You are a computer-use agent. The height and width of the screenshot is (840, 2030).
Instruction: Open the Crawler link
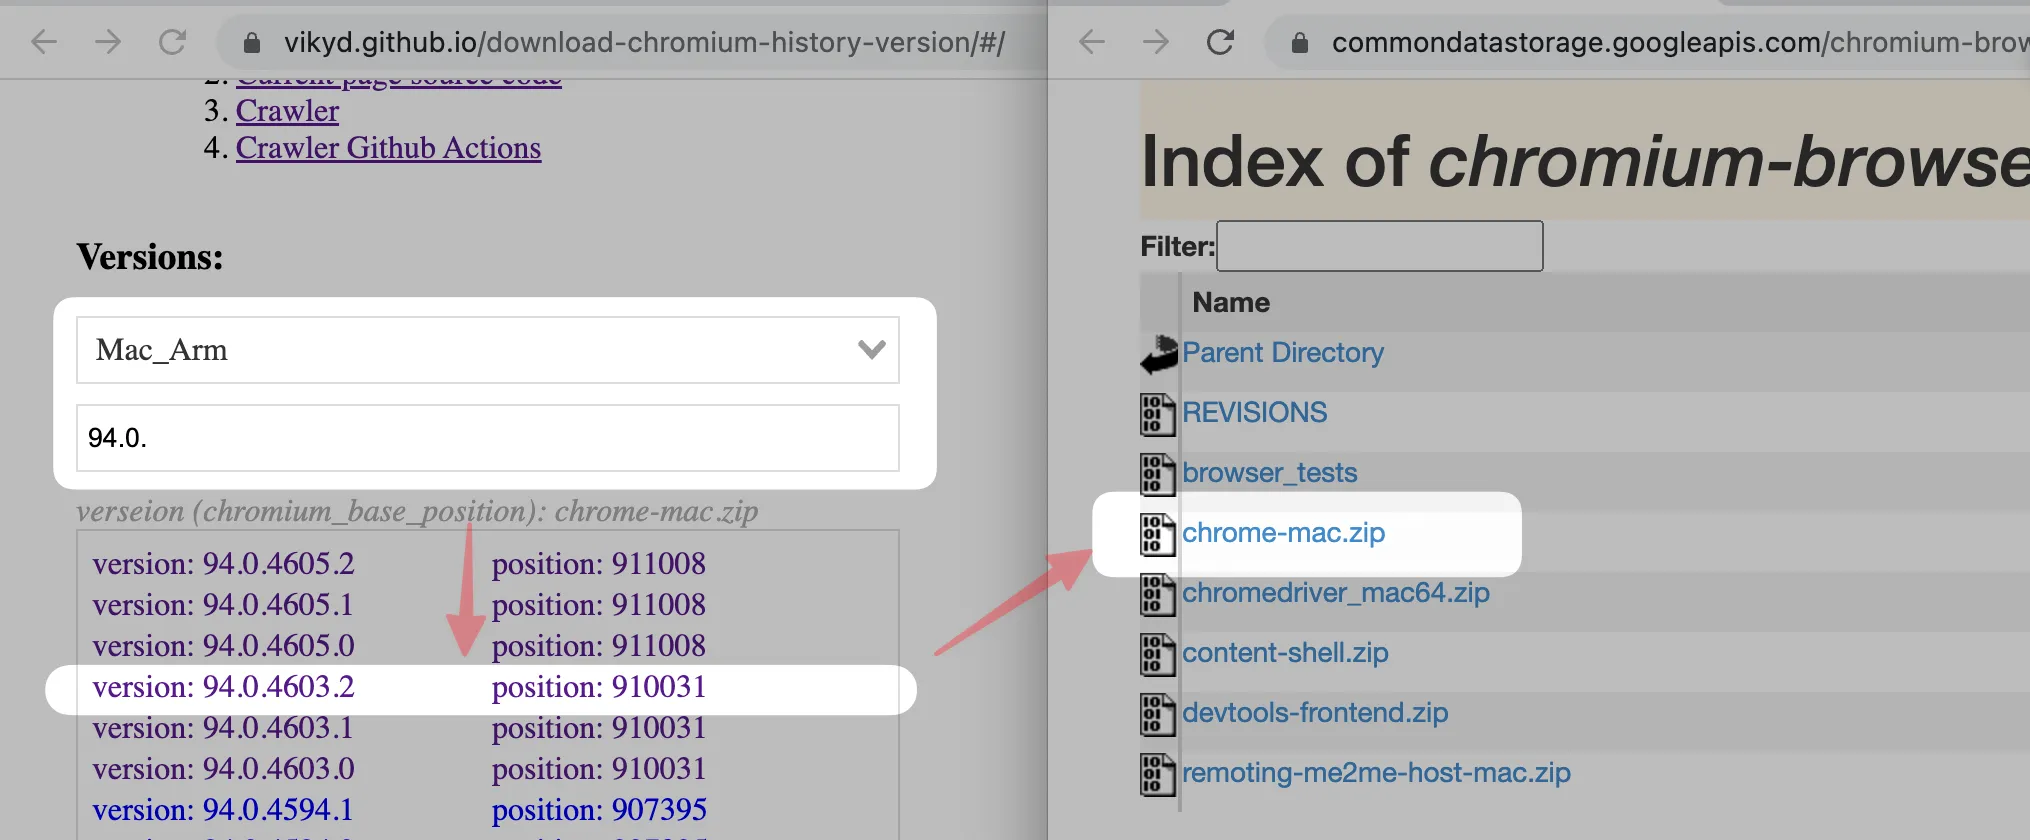point(287,110)
